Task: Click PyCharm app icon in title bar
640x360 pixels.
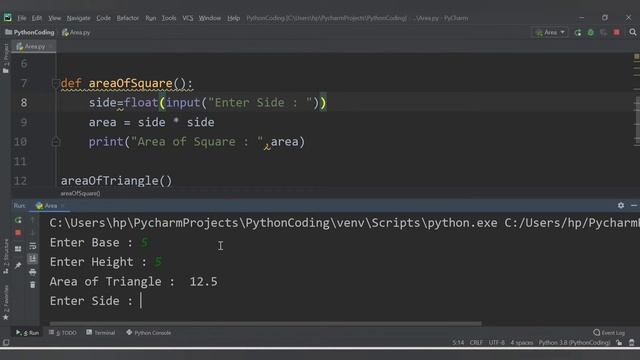Action: (x=7, y=18)
